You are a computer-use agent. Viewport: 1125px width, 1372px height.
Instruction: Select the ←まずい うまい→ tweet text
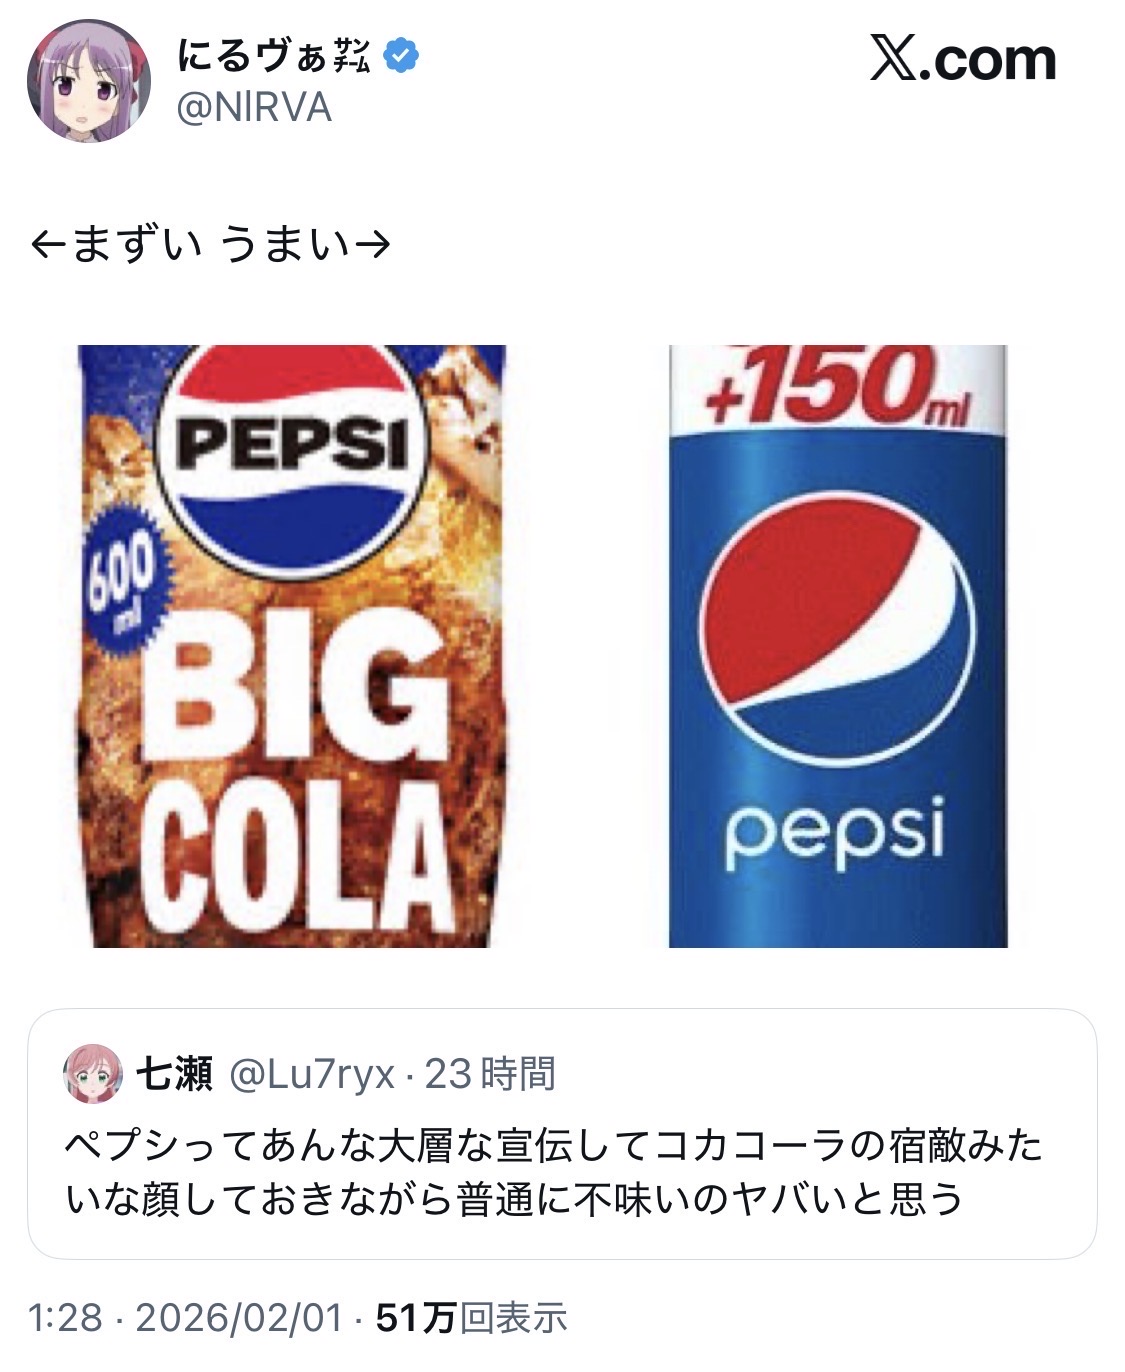coord(209,244)
